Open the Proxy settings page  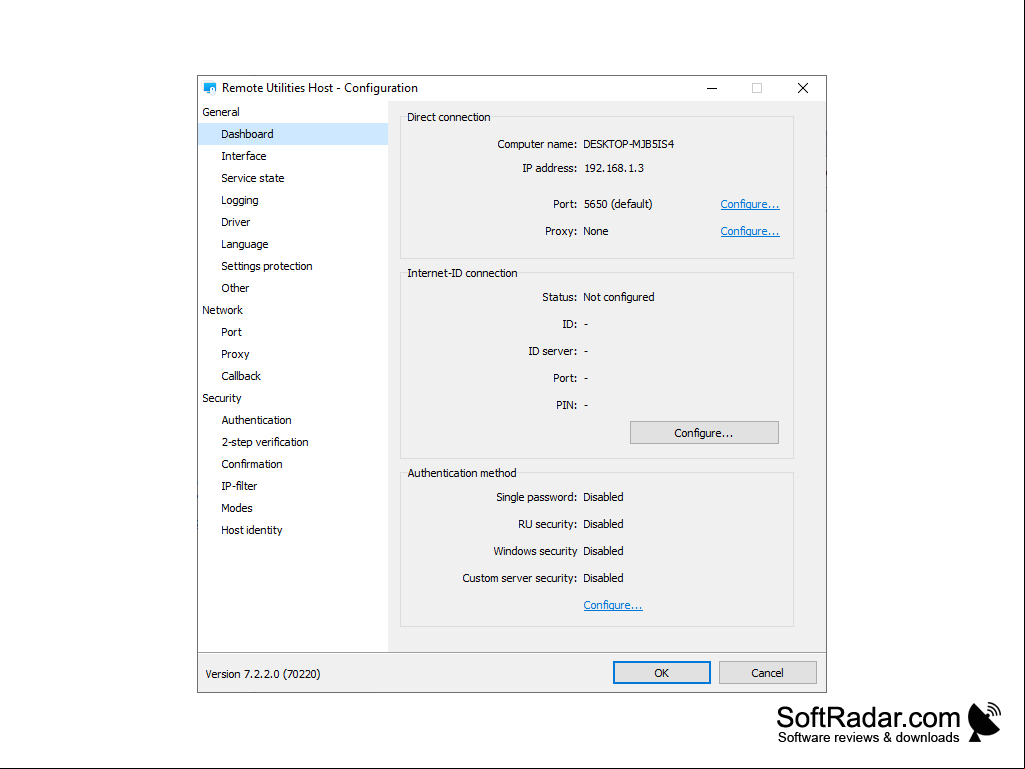coord(235,354)
